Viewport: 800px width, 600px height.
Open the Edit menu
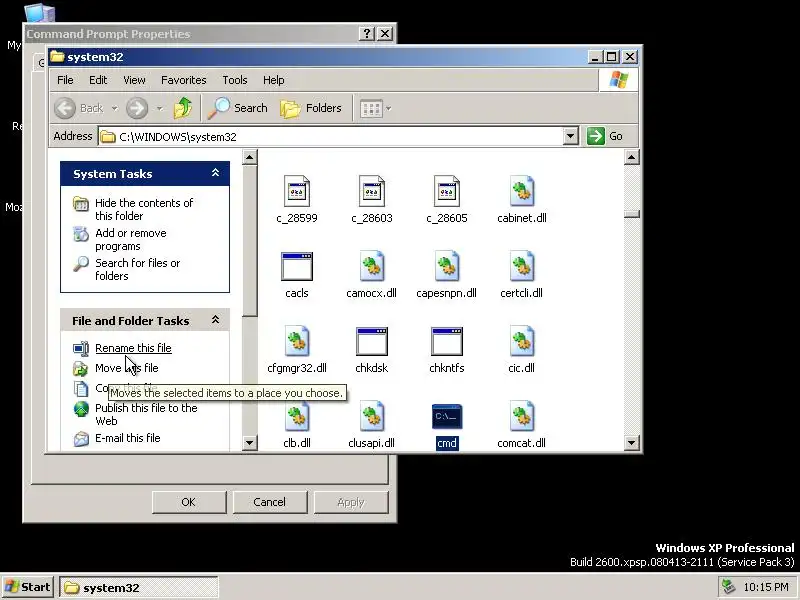point(98,80)
